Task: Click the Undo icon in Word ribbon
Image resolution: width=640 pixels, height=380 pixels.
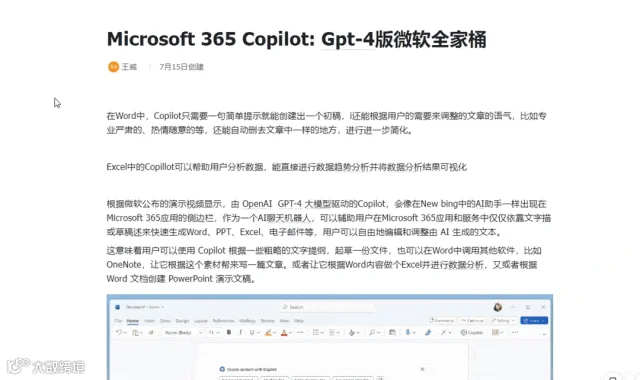Action: click(118, 333)
